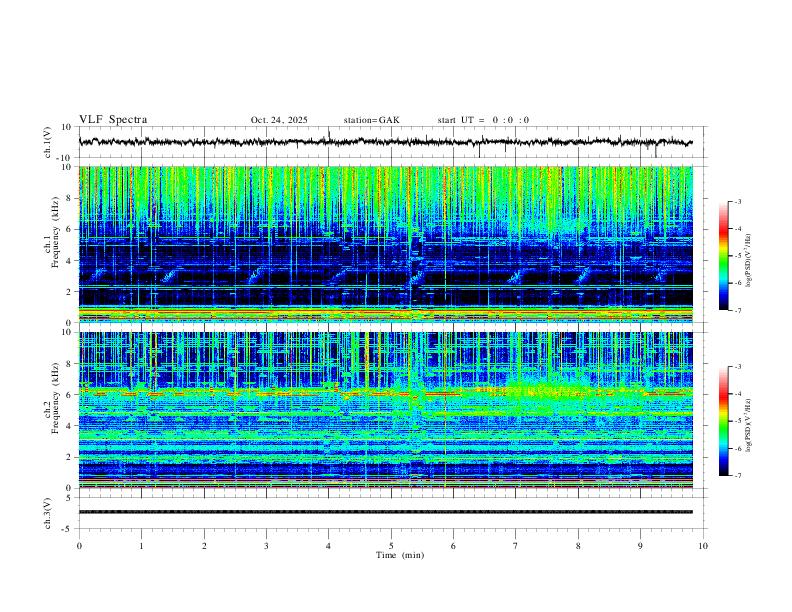Click the "ch.1(V)" waveform axis label

[48, 142]
